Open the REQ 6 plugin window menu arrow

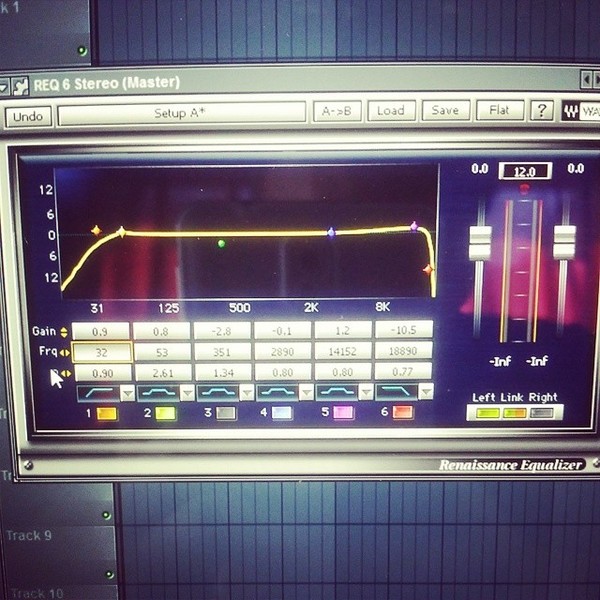(x=4, y=87)
